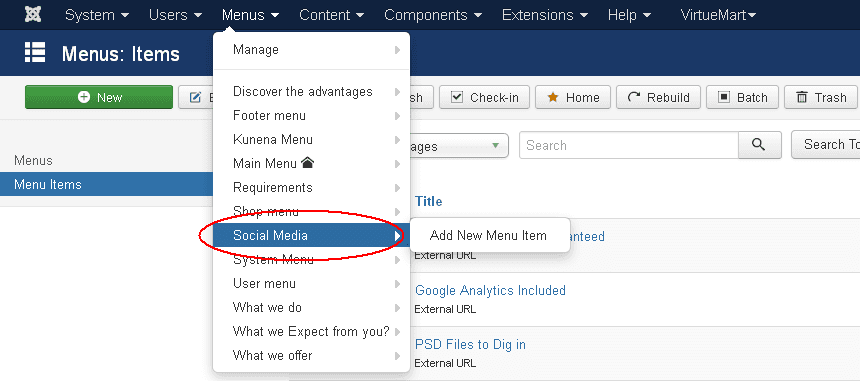The image size is (860, 381).
Task: Click the home icon beside Main Menu
Action: [x=308, y=163]
